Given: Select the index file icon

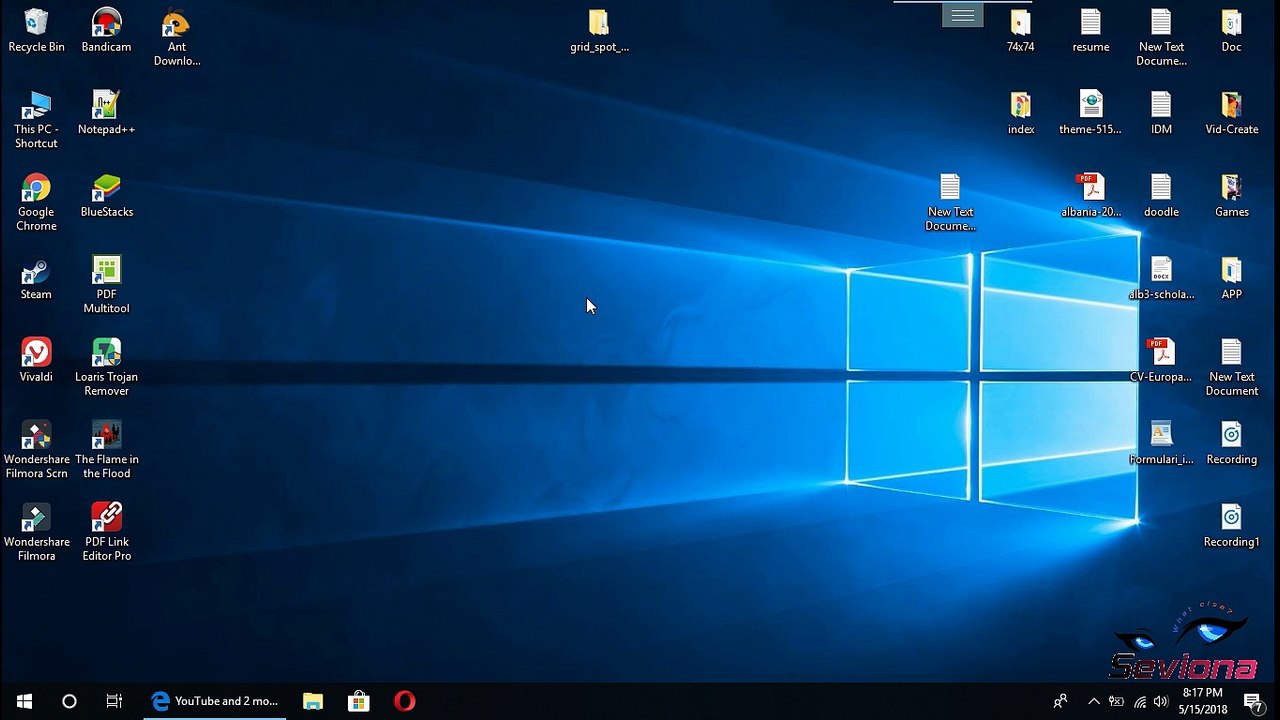Looking at the screenshot, I should pyautogui.click(x=1020, y=113).
